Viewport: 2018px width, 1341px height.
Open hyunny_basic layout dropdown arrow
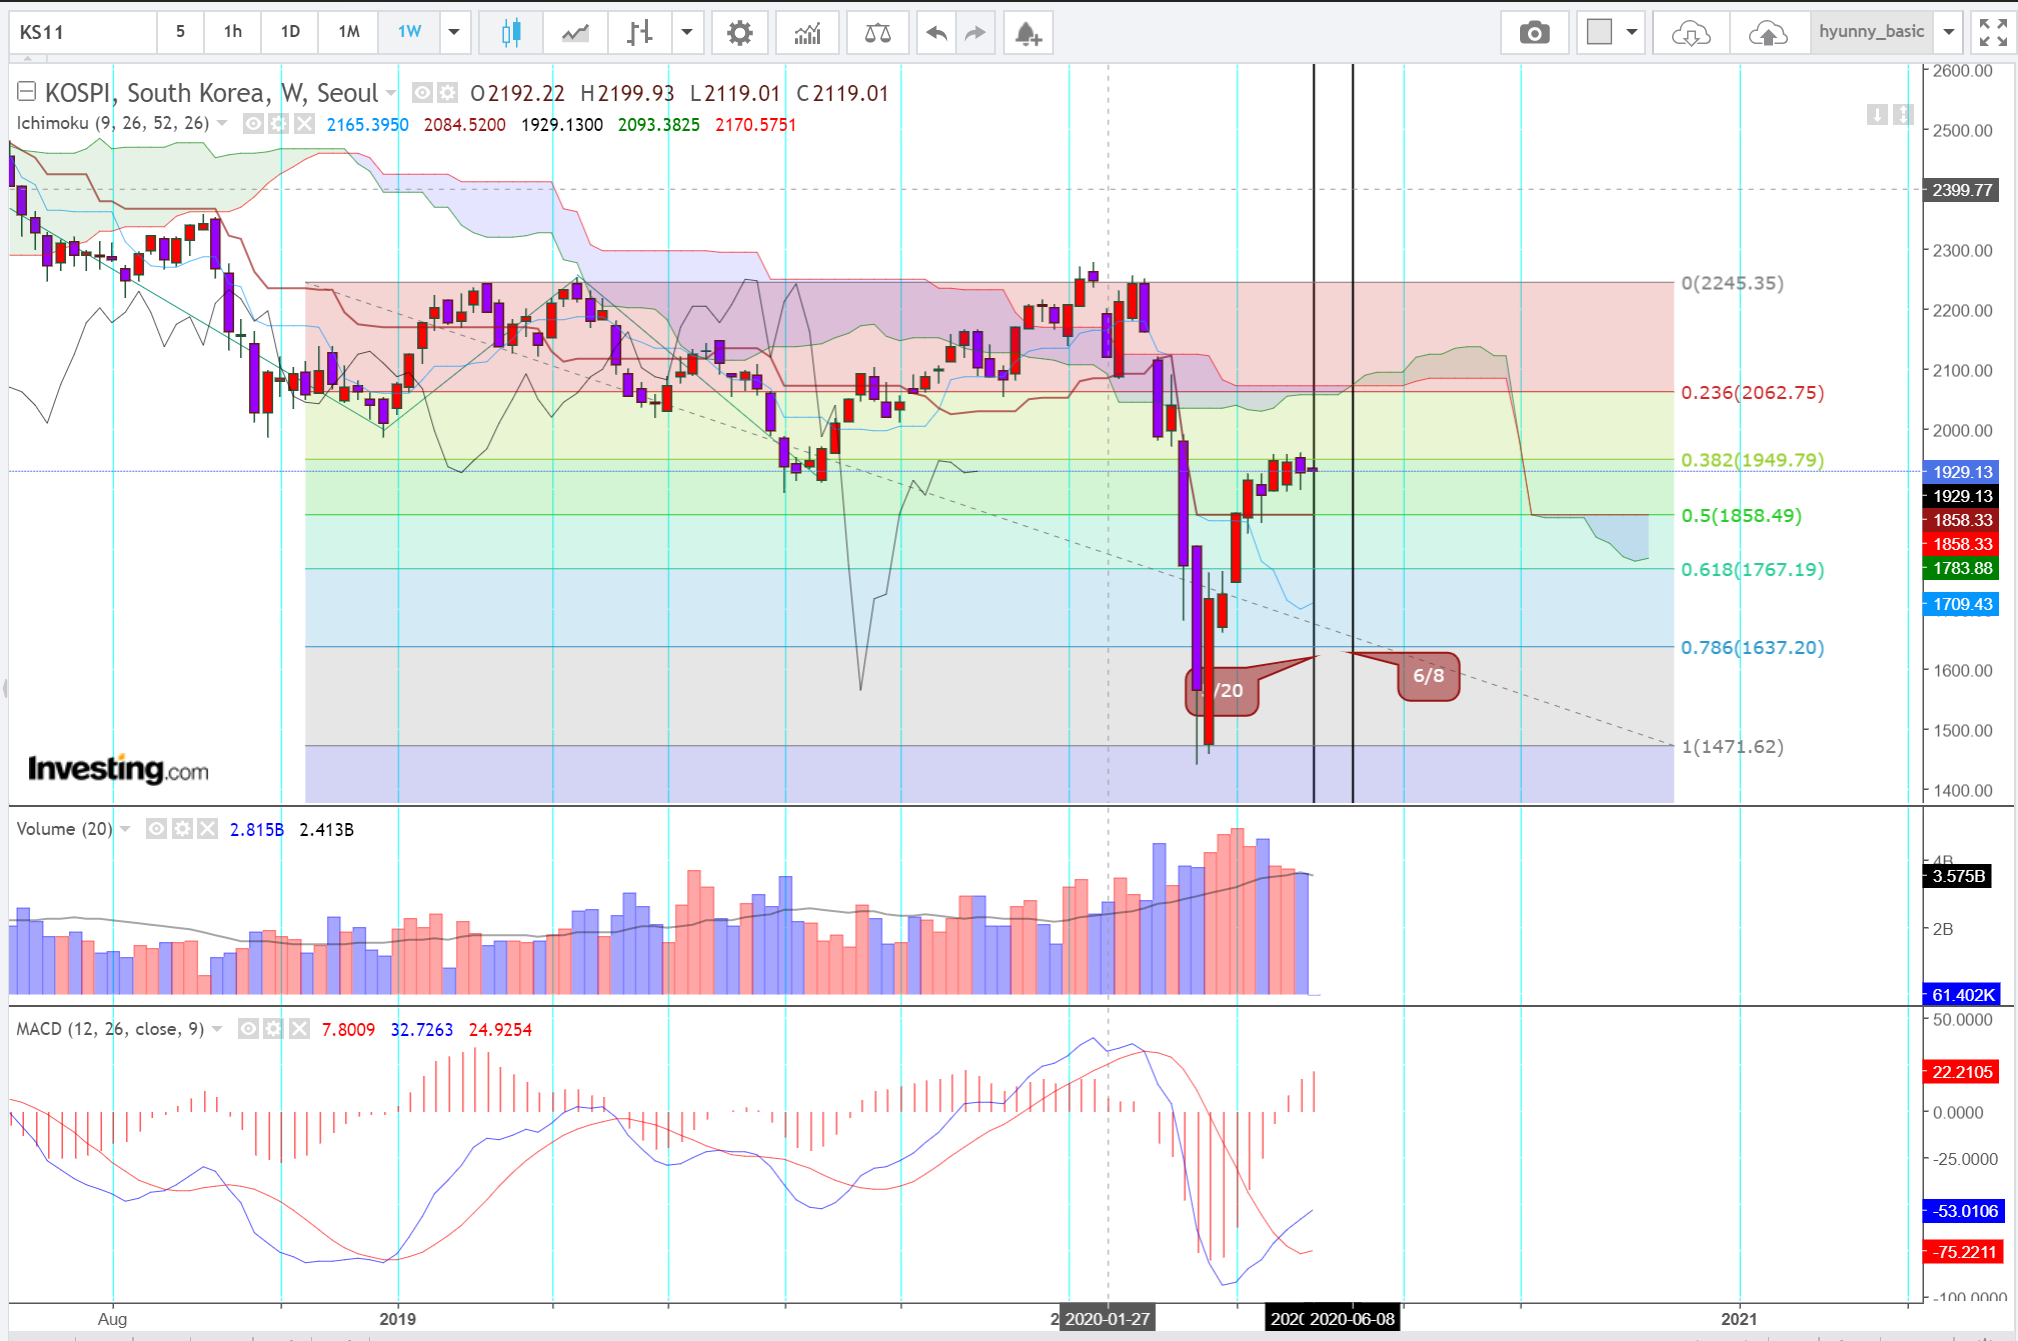[x=1948, y=32]
